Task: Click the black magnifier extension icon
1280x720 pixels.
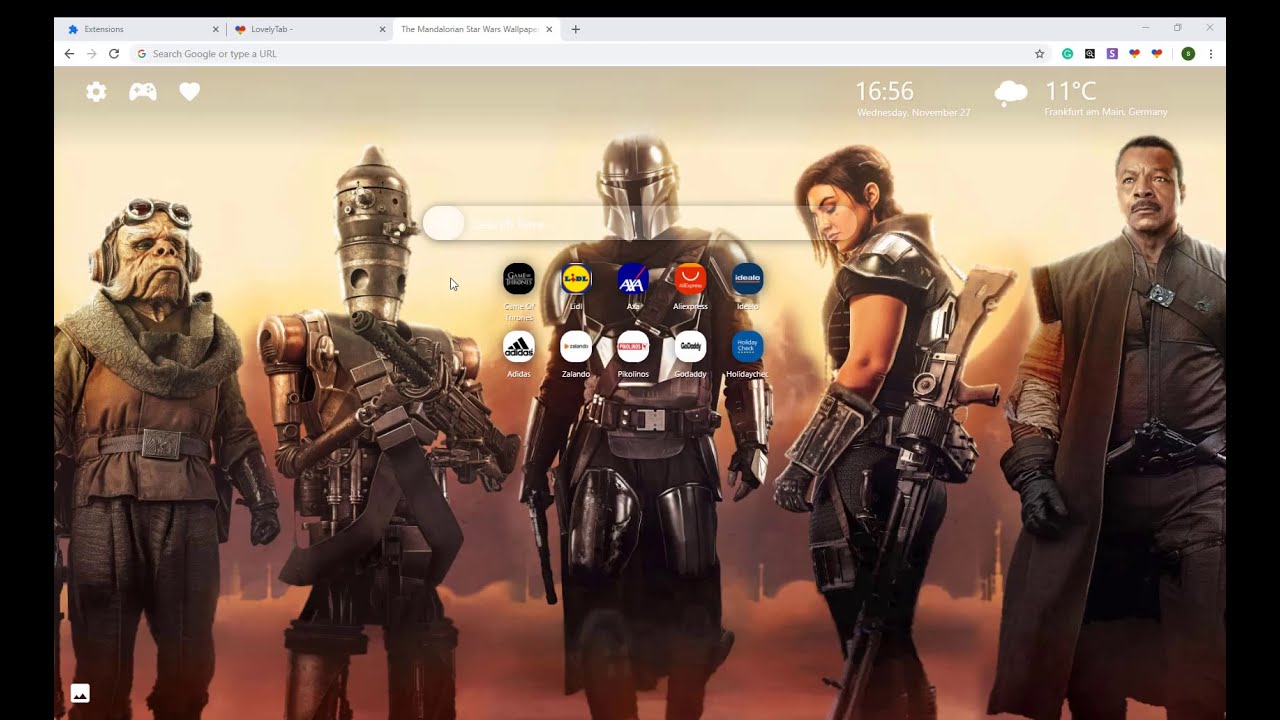Action: (x=1090, y=54)
